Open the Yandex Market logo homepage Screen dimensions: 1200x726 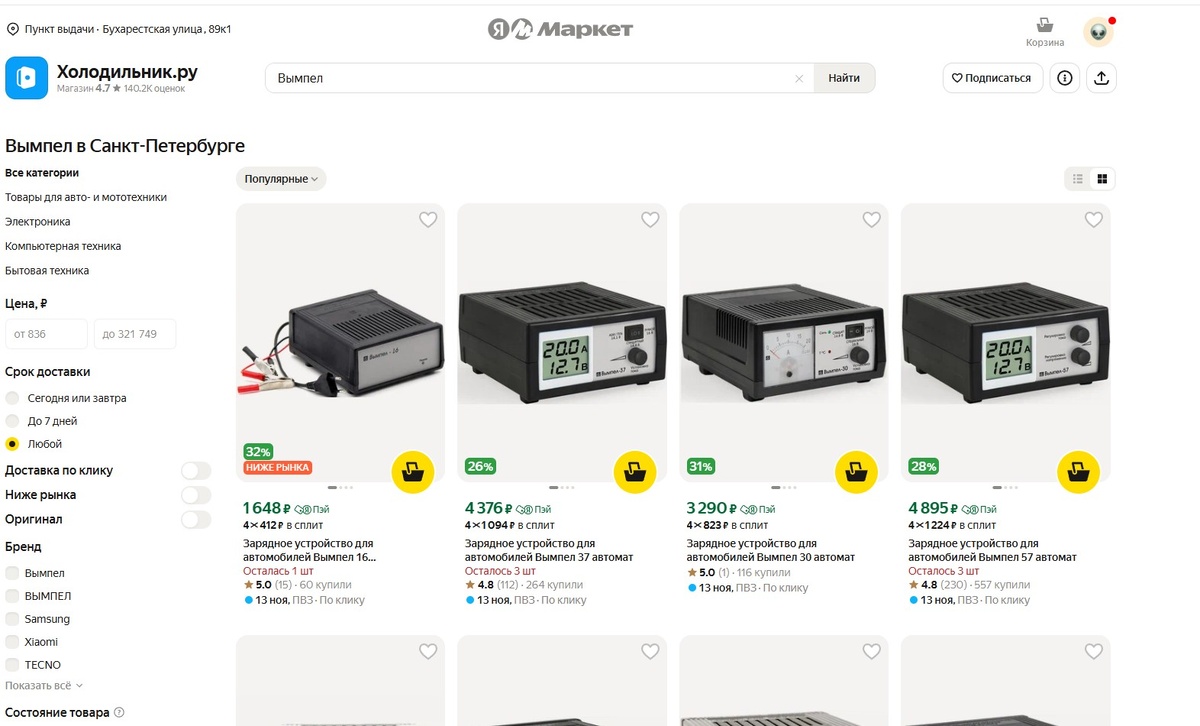click(x=560, y=29)
